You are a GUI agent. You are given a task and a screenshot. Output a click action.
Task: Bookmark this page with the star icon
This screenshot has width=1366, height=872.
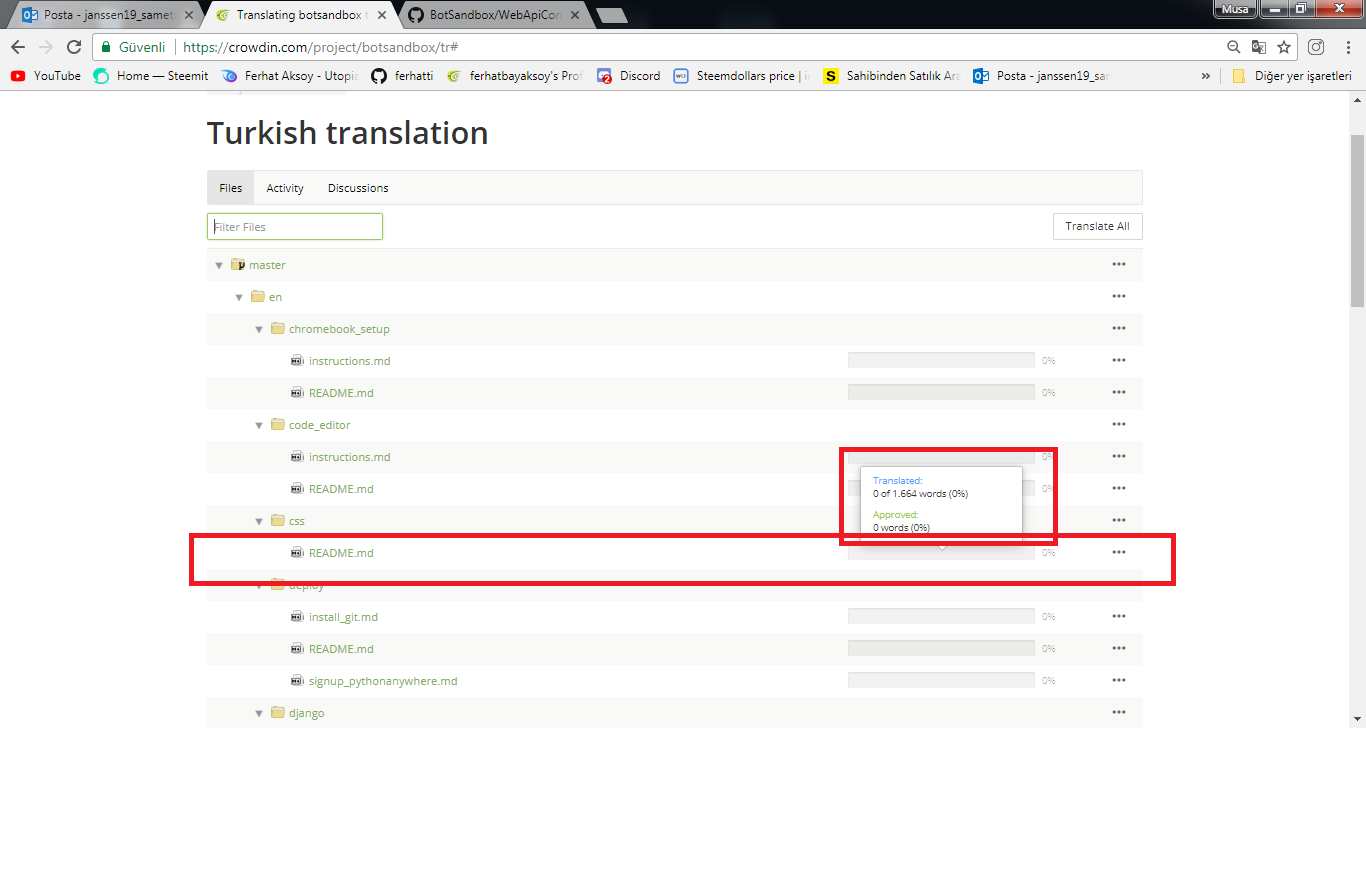[x=1284, y=47]
